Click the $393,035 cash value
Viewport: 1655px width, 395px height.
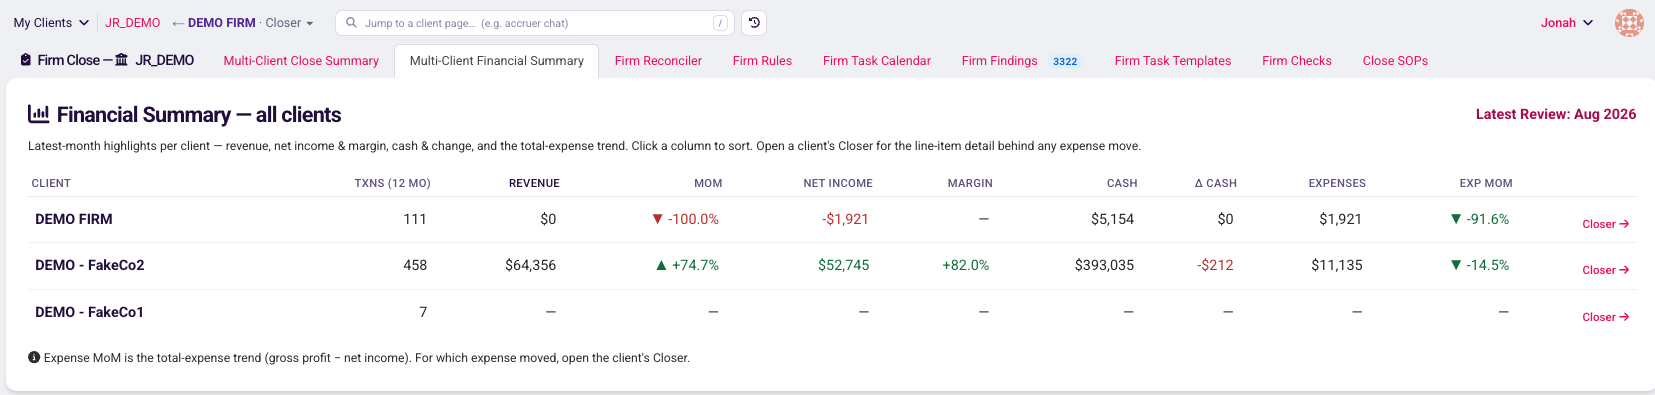(1105, 265)
